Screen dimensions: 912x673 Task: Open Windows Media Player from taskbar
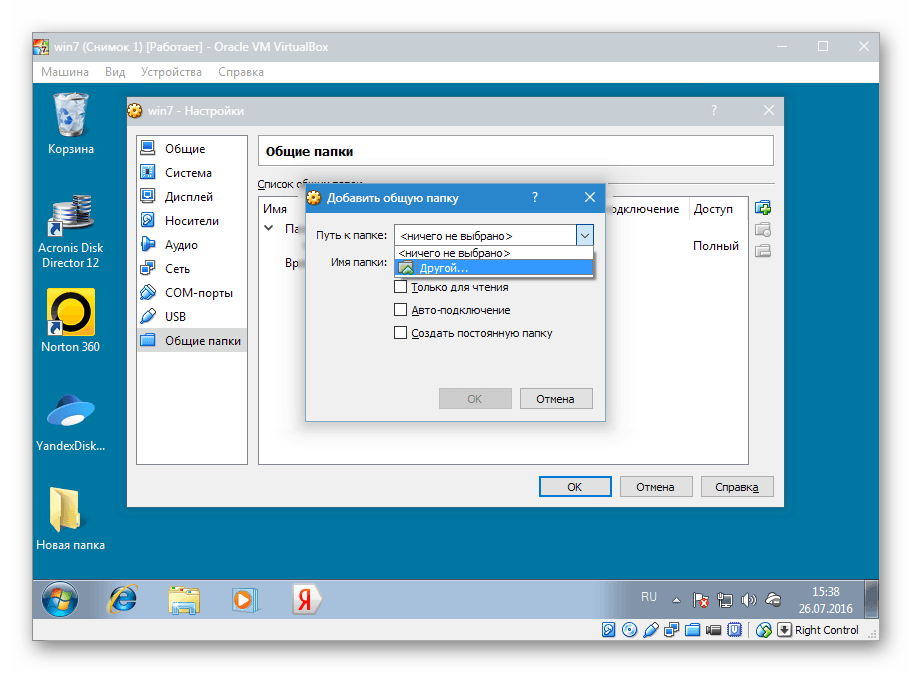point(243,598)
